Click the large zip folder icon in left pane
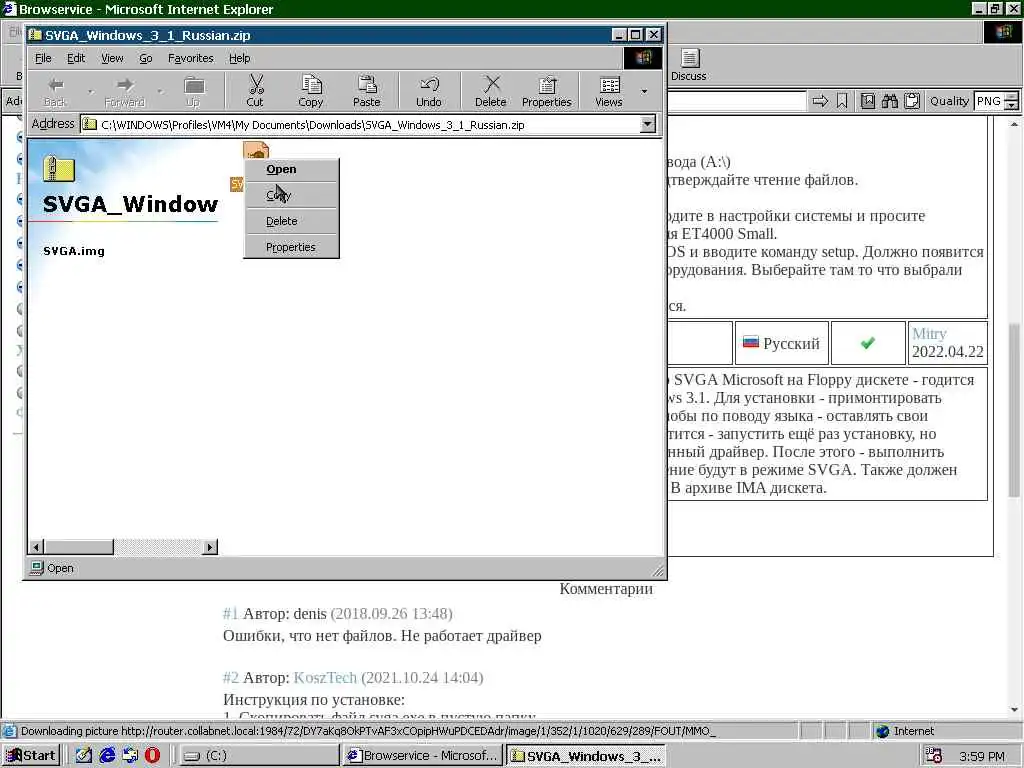 coord(59,169)
